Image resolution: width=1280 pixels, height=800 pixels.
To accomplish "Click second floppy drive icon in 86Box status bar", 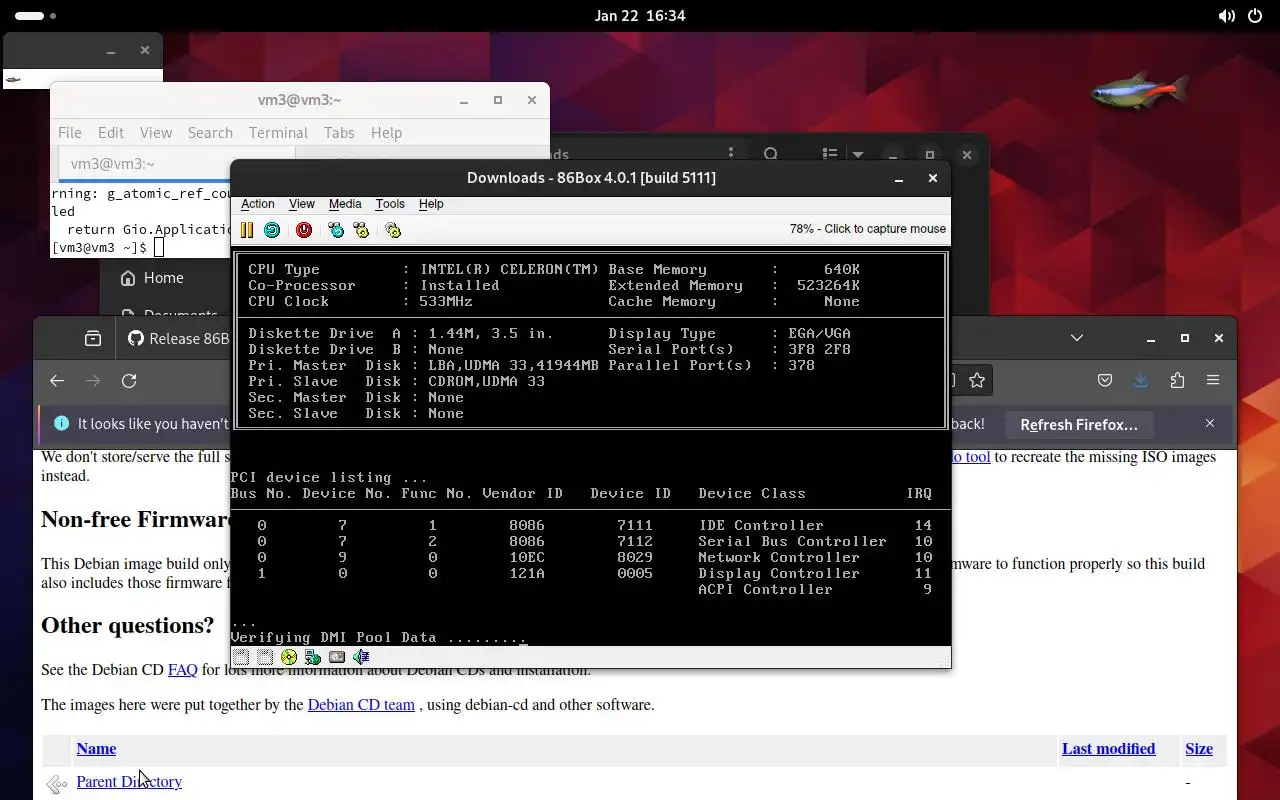I will [265, 657].
